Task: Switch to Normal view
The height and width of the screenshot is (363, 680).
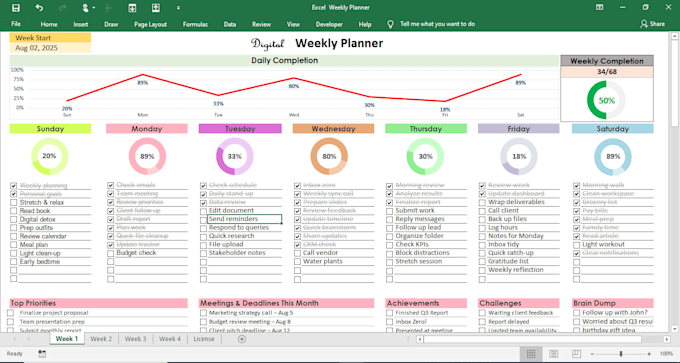Action: coord(531,354)
